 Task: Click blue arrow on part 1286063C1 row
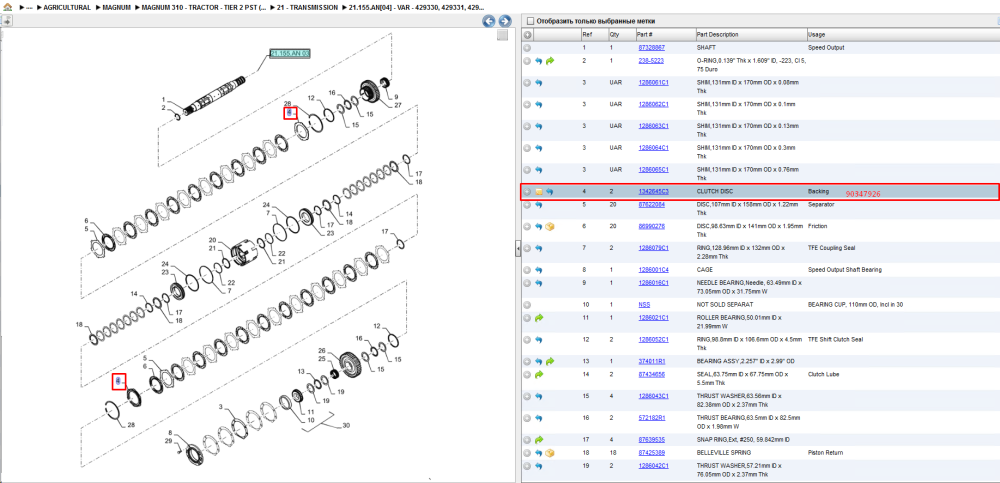(539, 126)
